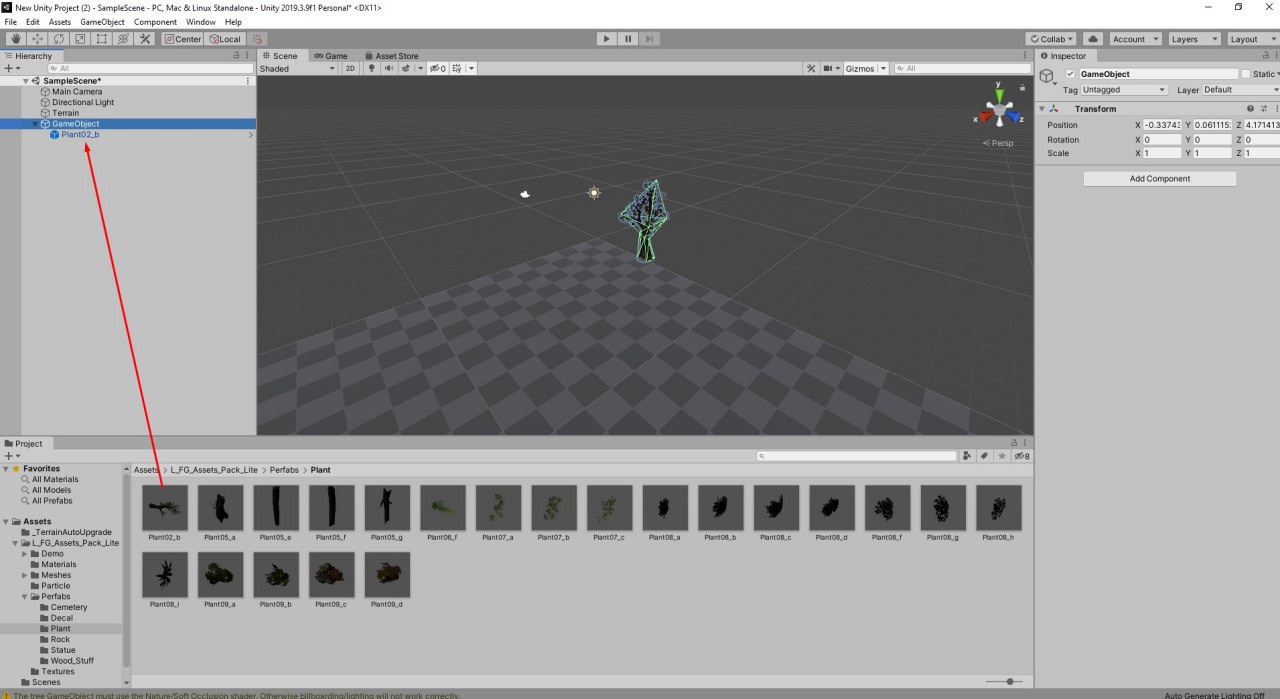Switch handle rotation with Local button

pos(224,39)
